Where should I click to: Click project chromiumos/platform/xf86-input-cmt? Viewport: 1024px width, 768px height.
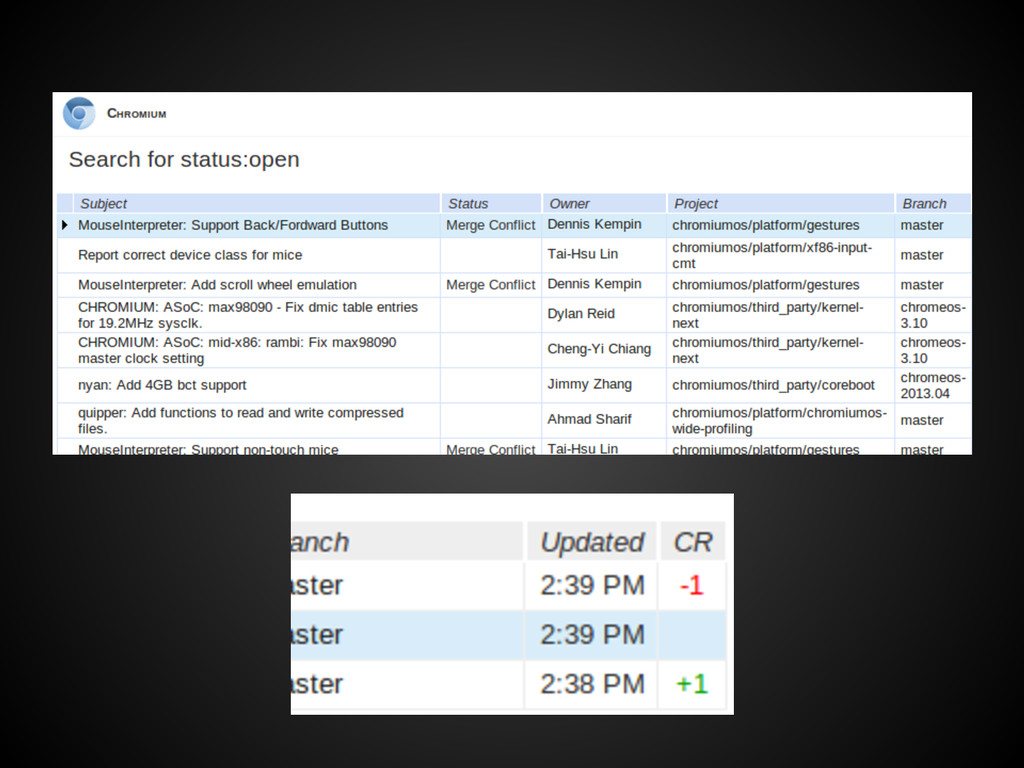pos(772,255)
